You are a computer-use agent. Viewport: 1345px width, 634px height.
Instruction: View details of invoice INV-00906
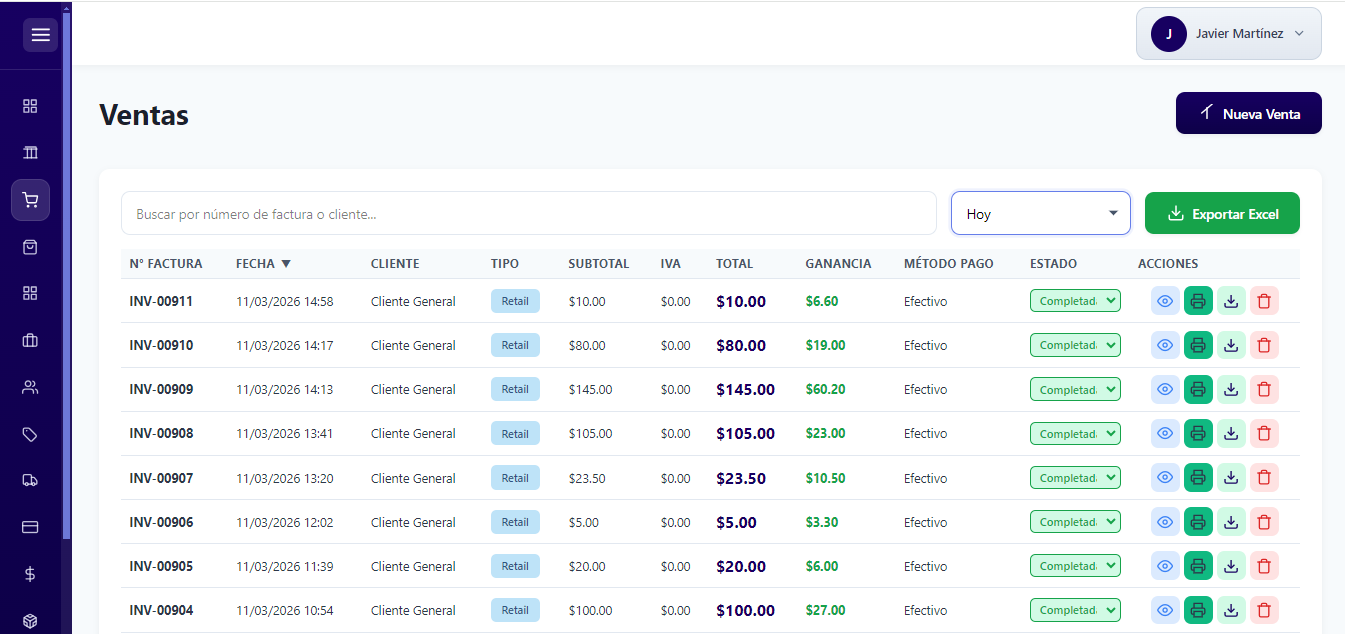point(1165,522)
